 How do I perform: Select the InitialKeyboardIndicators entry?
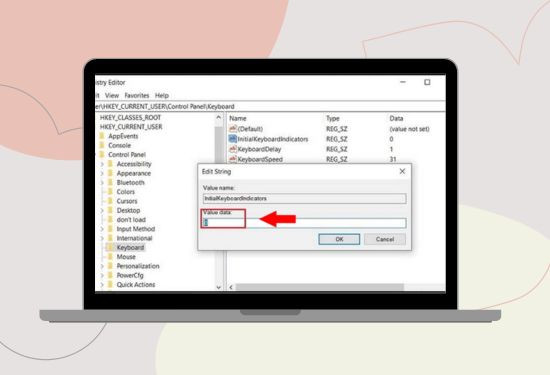273,139
